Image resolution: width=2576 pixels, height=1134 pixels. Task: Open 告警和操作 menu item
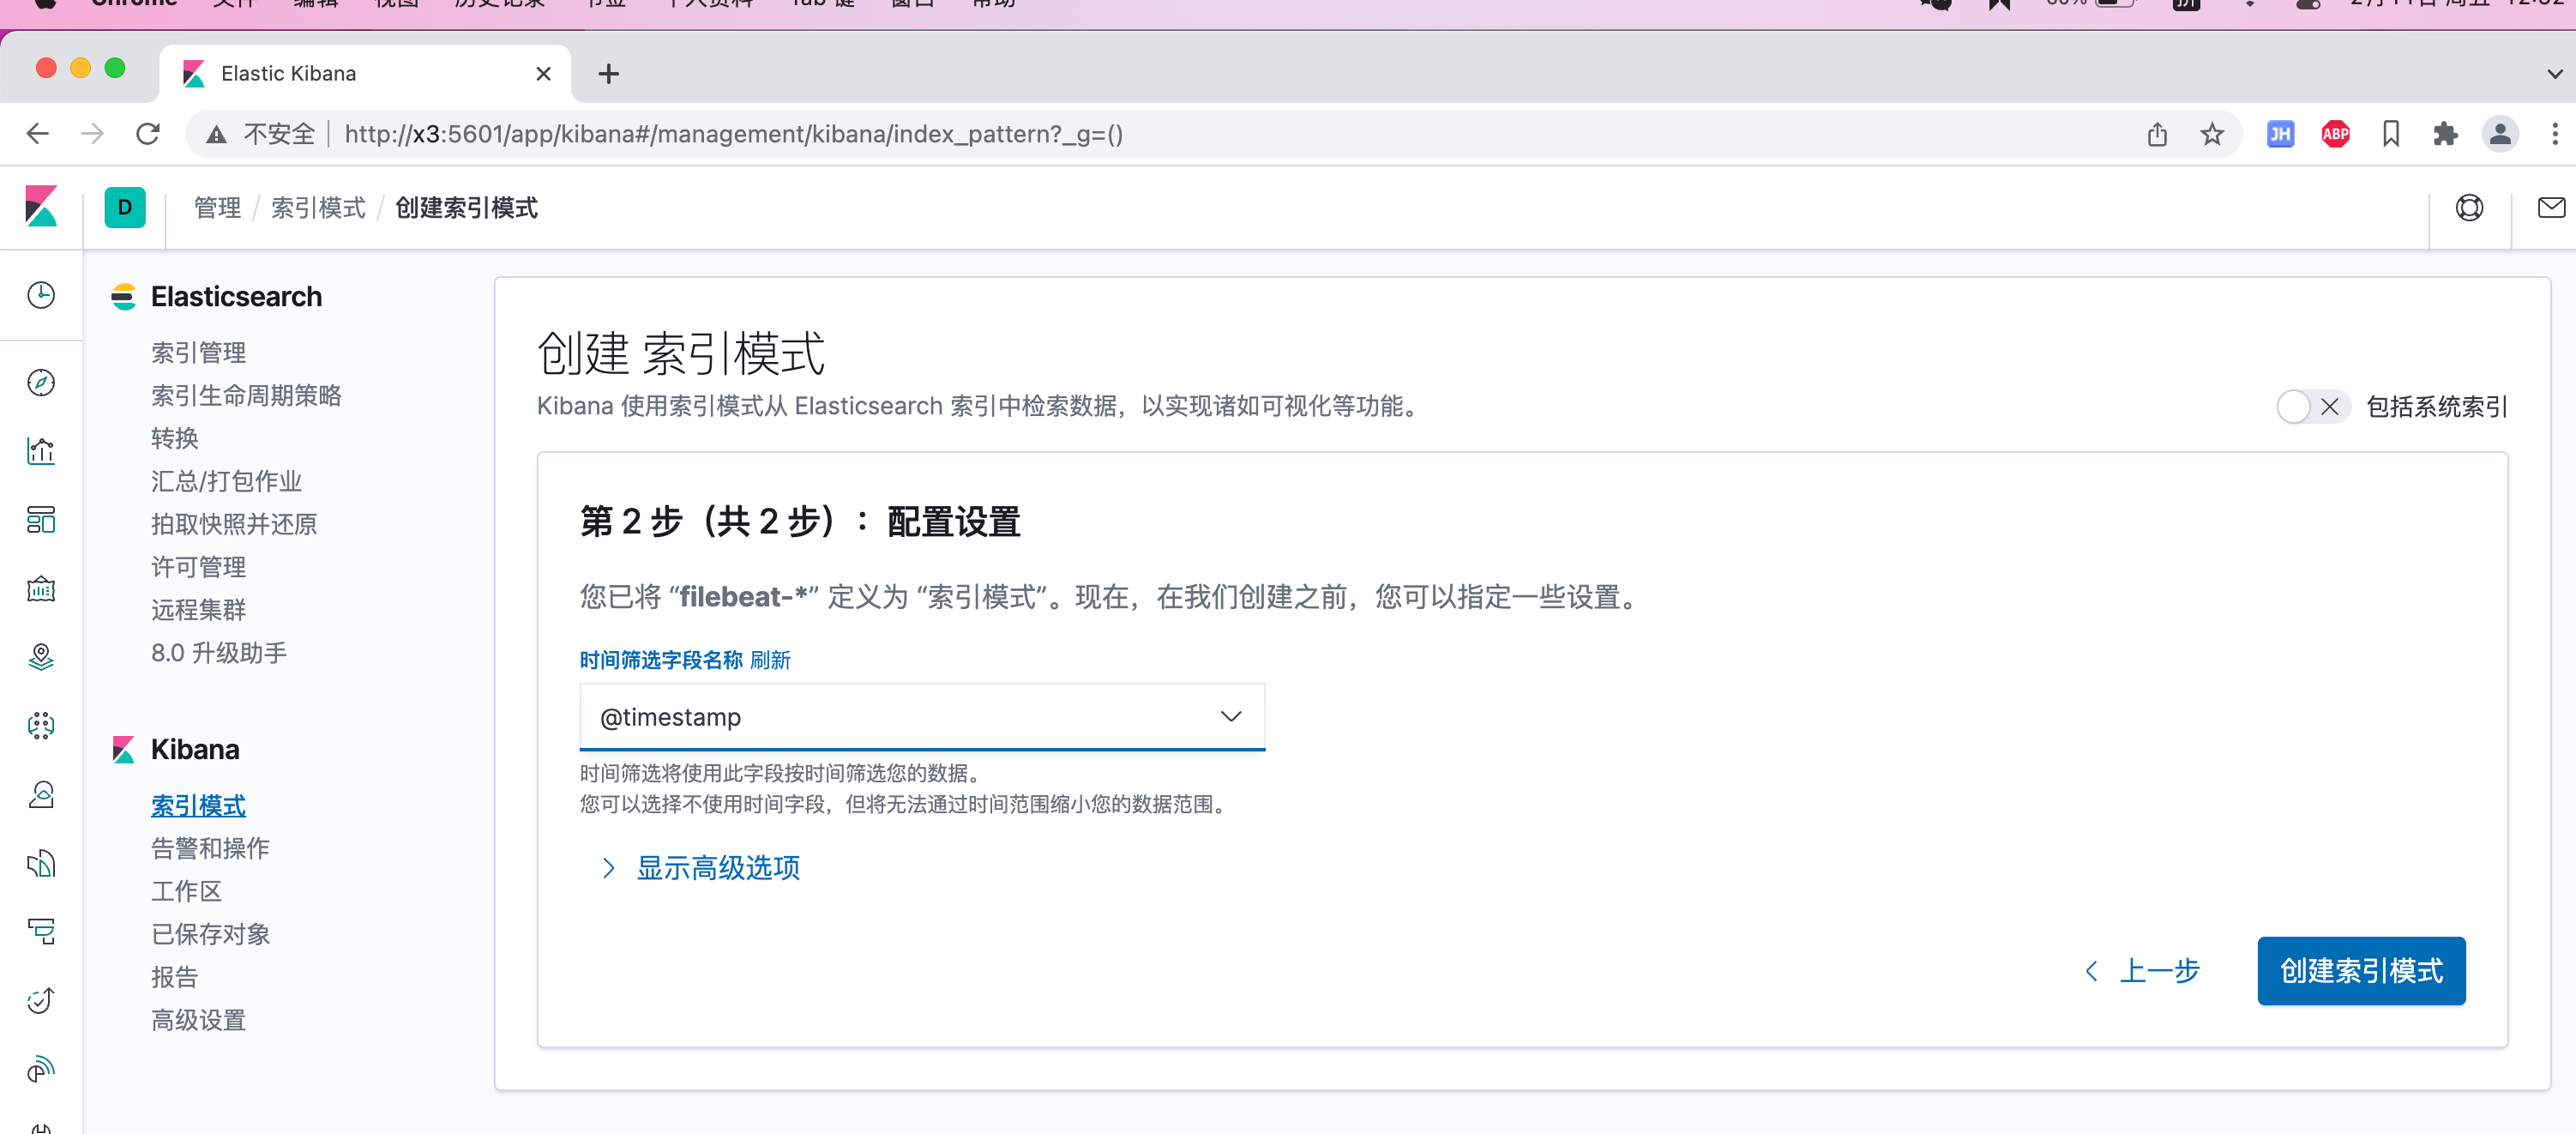(210, 848)
